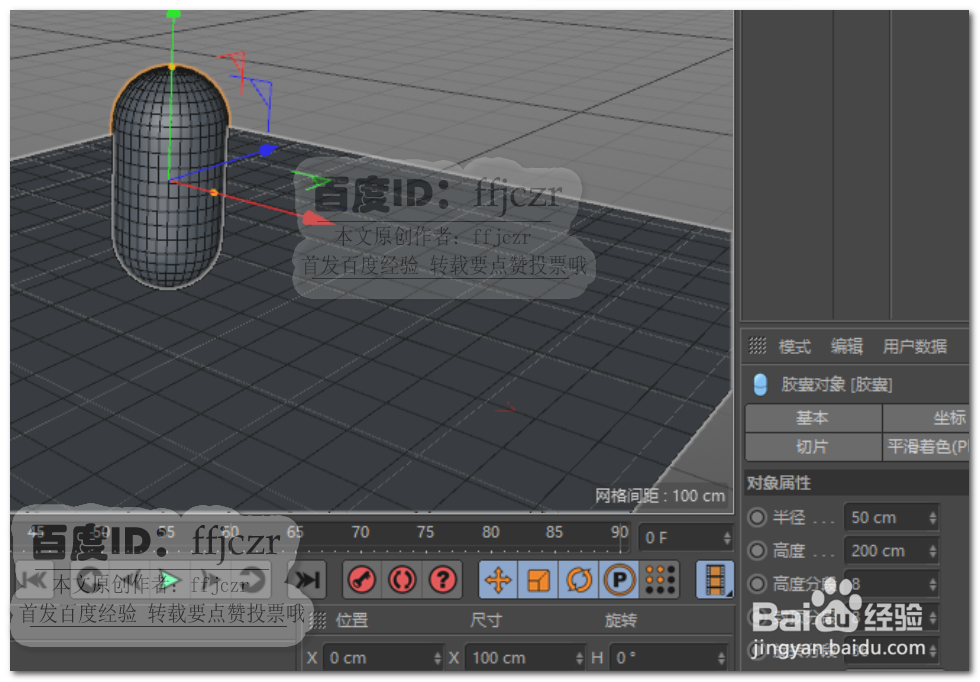Click the 高度 parameter label
980x682 pixels.
click(789, 550)
